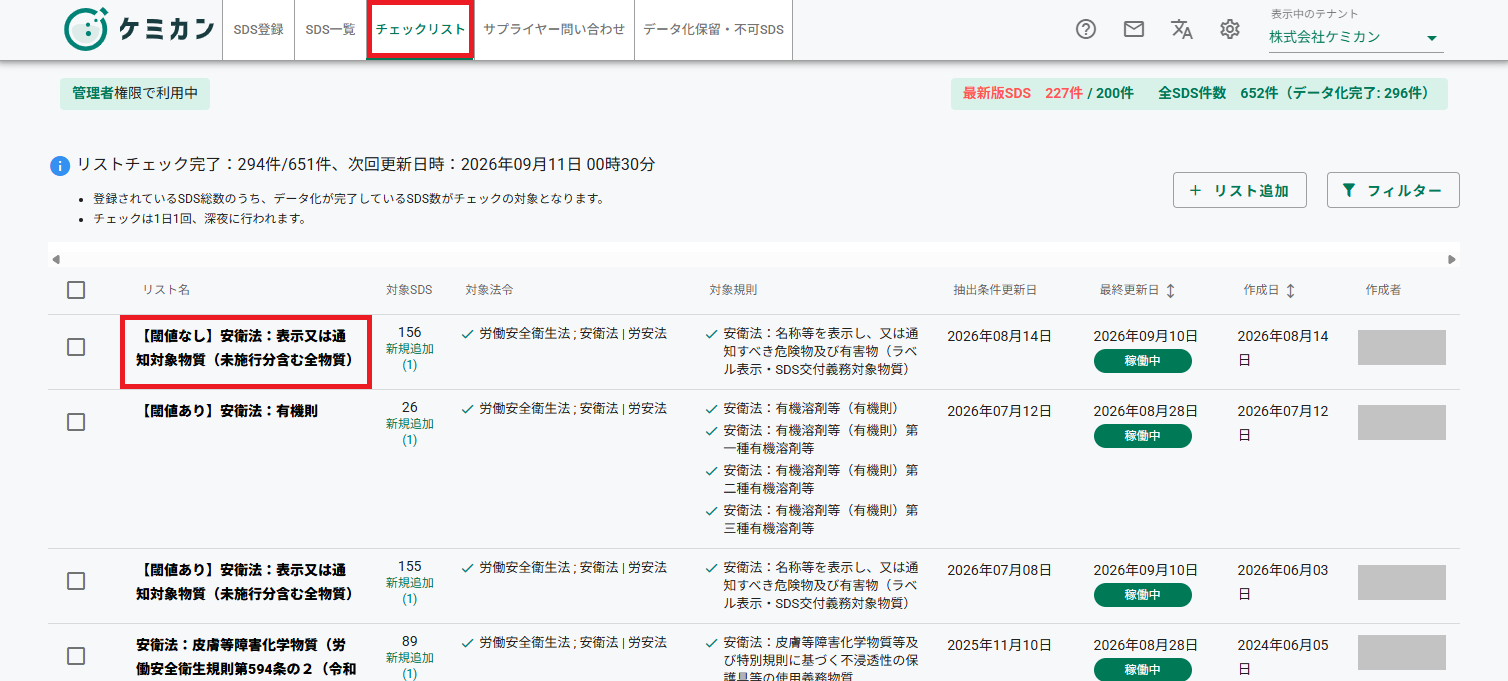Sort by 最終更新日 arrow icon
1508x681 pixels.
click(1170, 290)
